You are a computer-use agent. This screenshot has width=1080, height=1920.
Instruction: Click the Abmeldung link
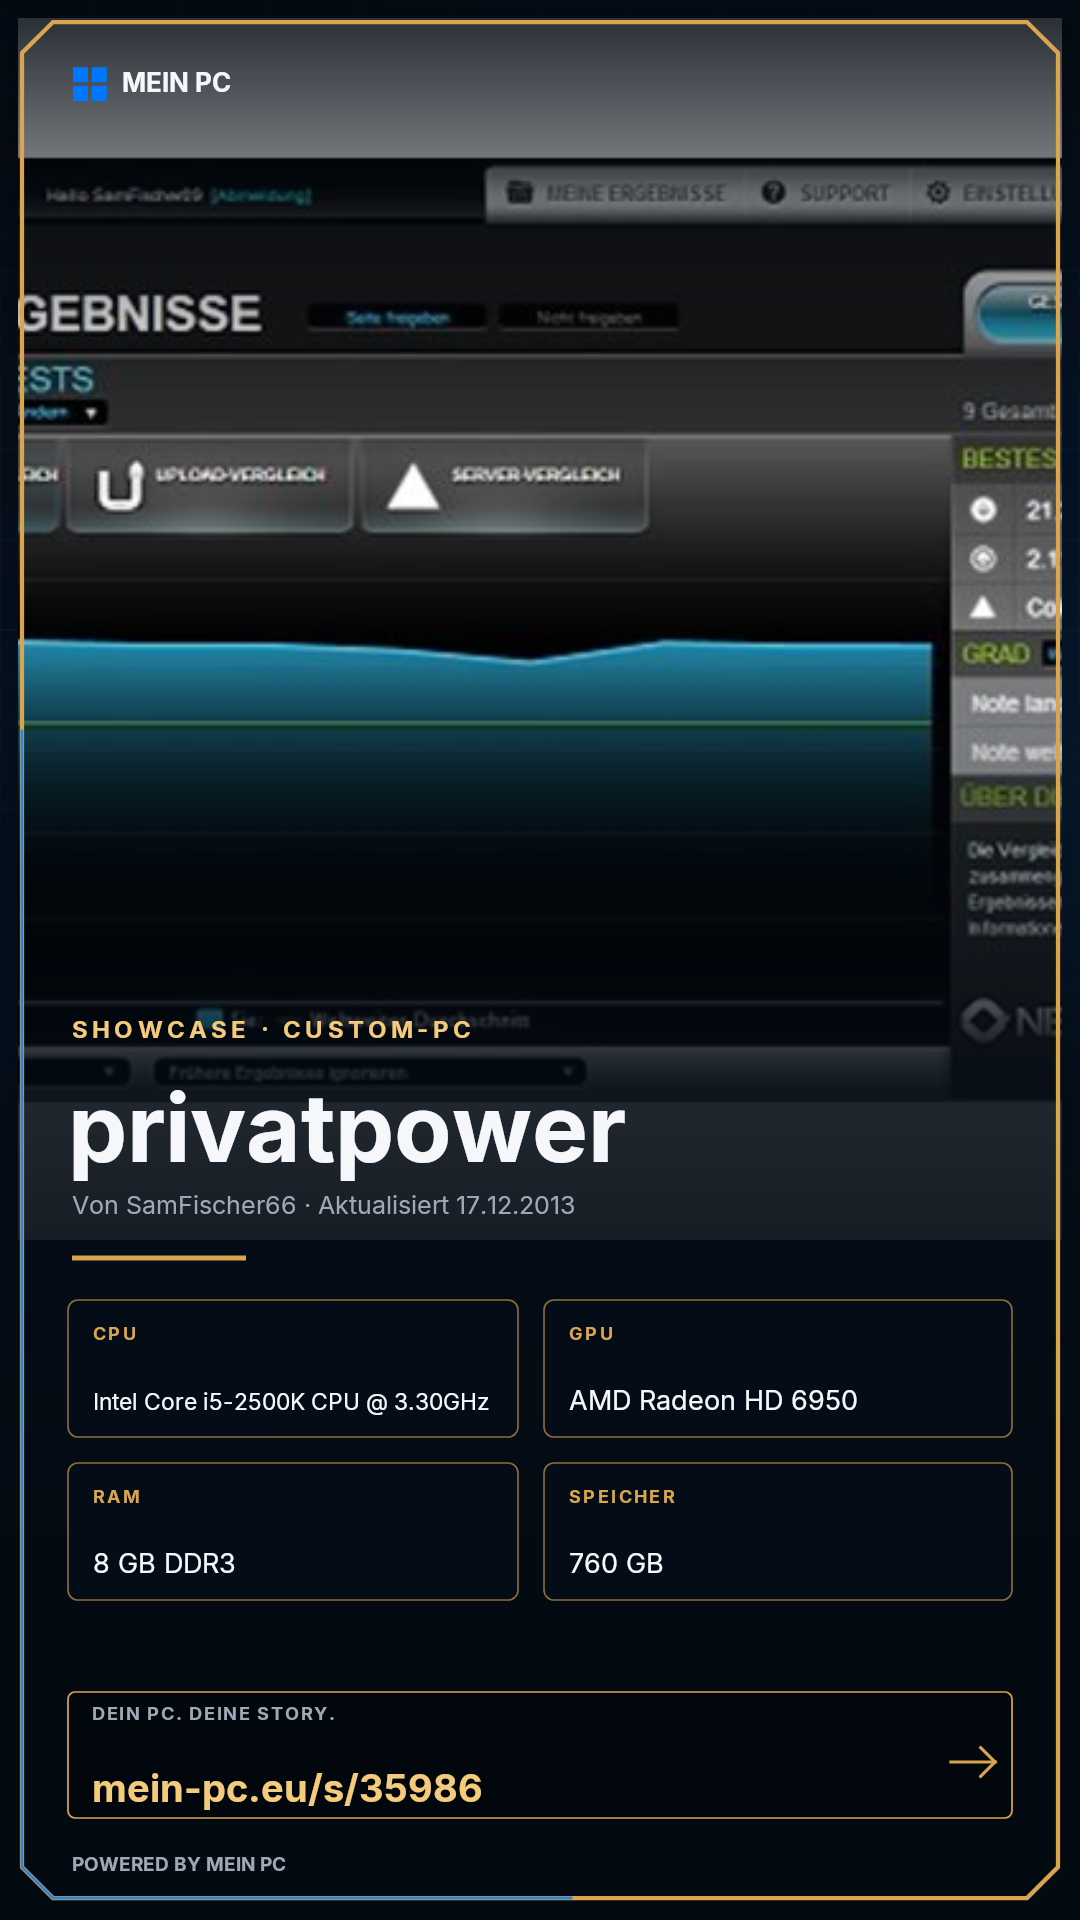[260, 195]
